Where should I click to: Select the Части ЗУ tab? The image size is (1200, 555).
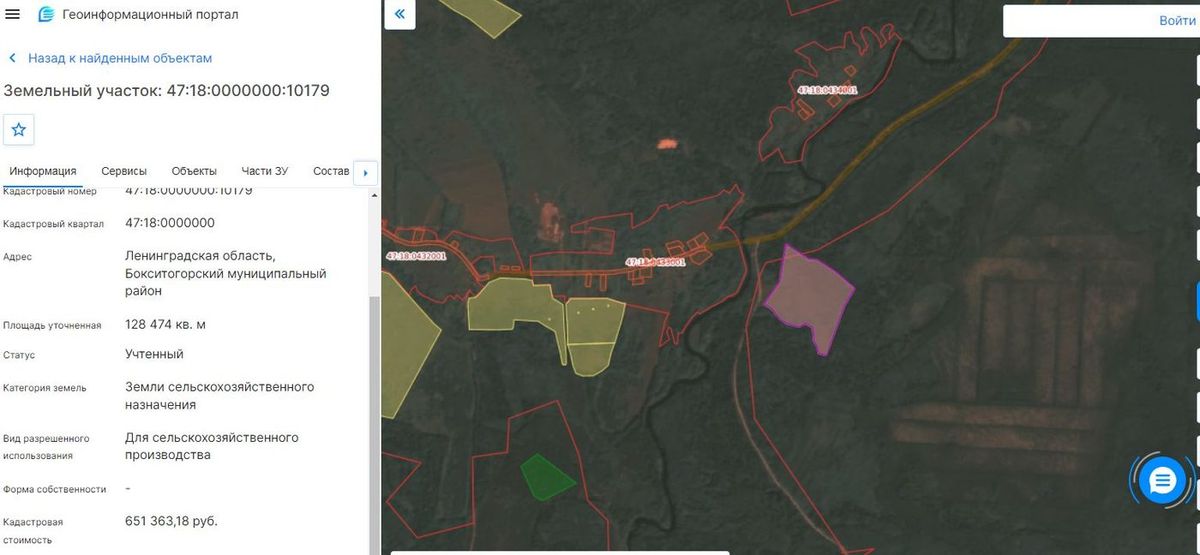[x=265, y=171]
